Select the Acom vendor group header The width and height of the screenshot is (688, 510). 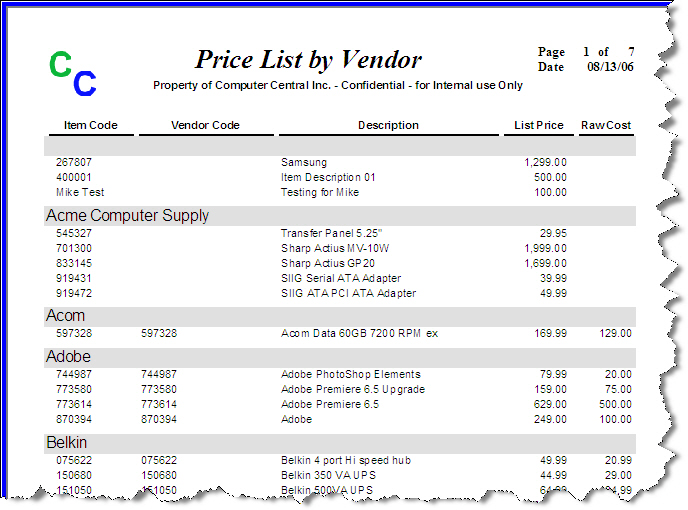[x=66, y=316]
